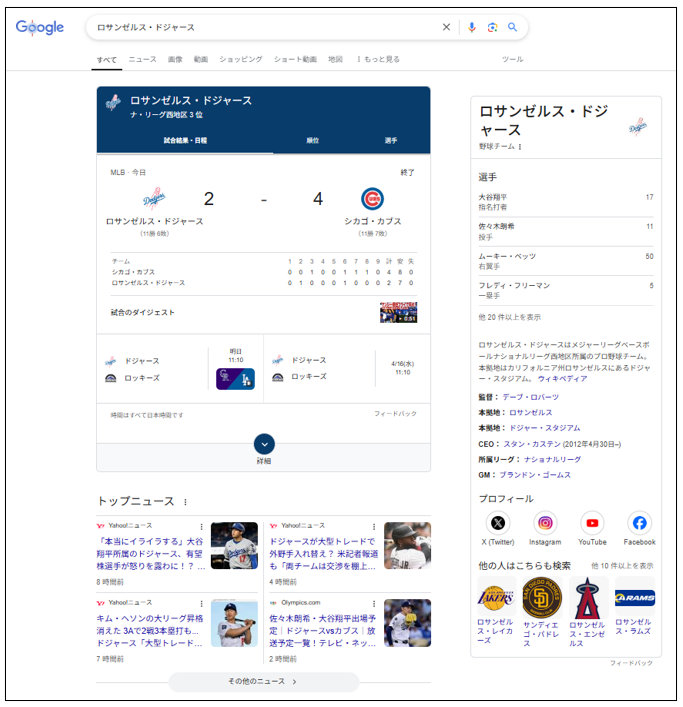The image size is (683, 707).
Task: Expand the もっと見る menu
Action: click(378, 59)
